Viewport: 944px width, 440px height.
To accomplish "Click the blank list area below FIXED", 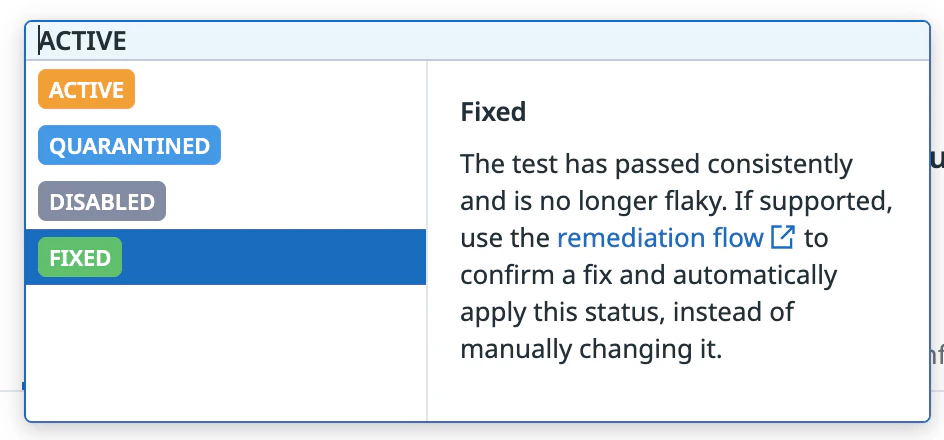I will (x=225, y=350).
